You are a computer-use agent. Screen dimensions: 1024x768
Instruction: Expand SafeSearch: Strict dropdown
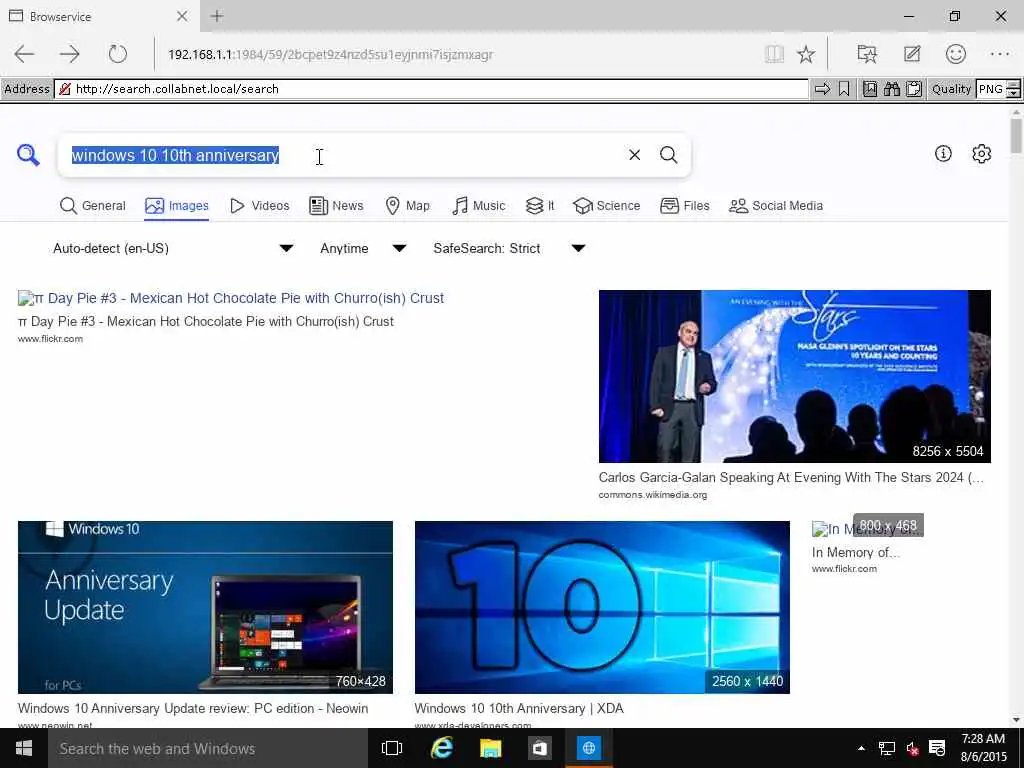click(509, 248)
